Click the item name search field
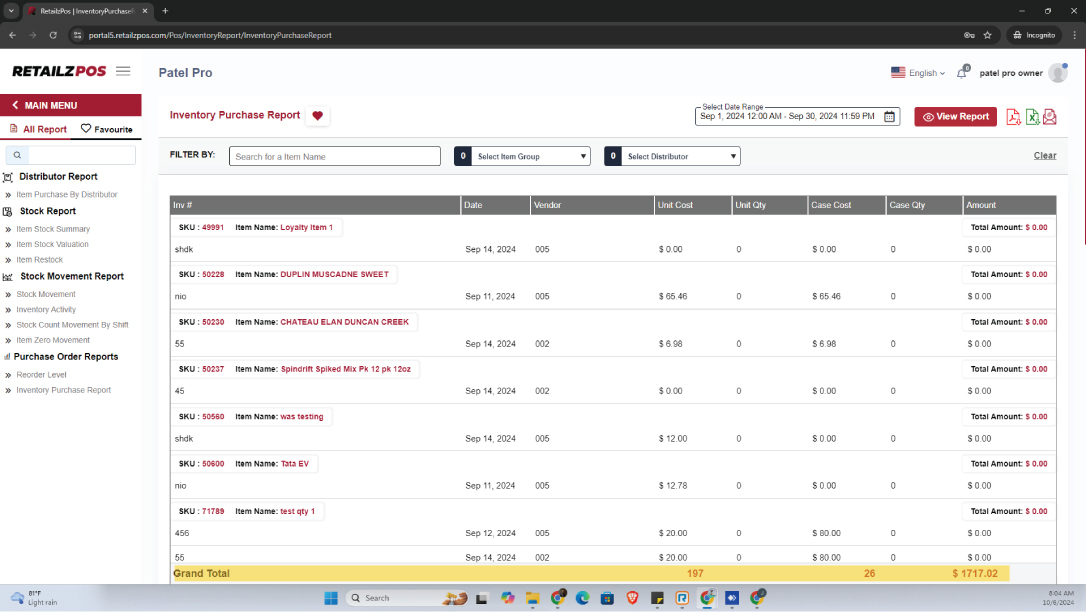The width and height of the screenshot is (1086, 612). 334,156
